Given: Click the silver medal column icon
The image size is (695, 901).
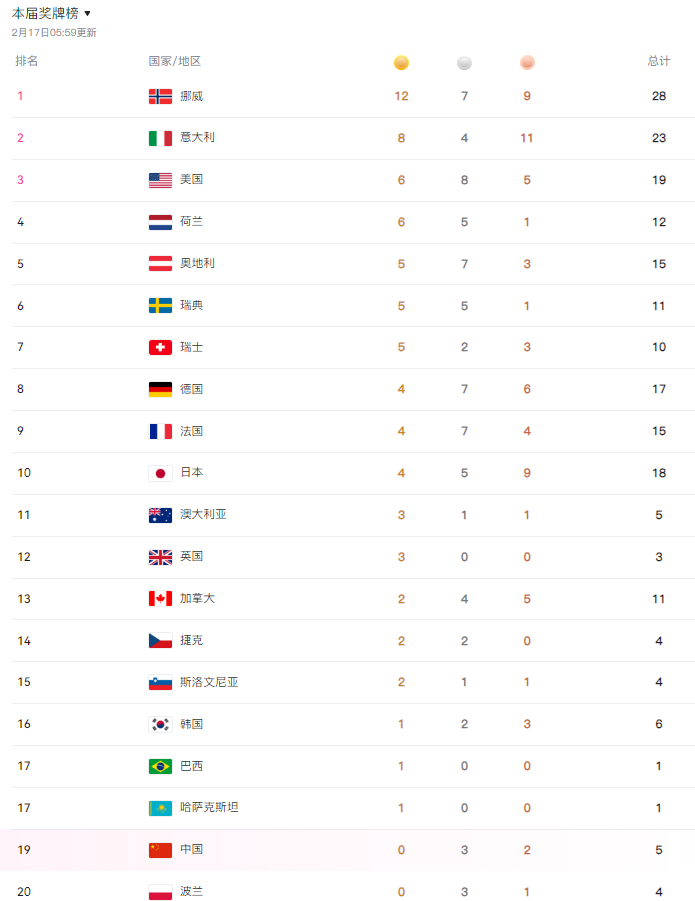Looking at the screenshot, I should [464, 63].
